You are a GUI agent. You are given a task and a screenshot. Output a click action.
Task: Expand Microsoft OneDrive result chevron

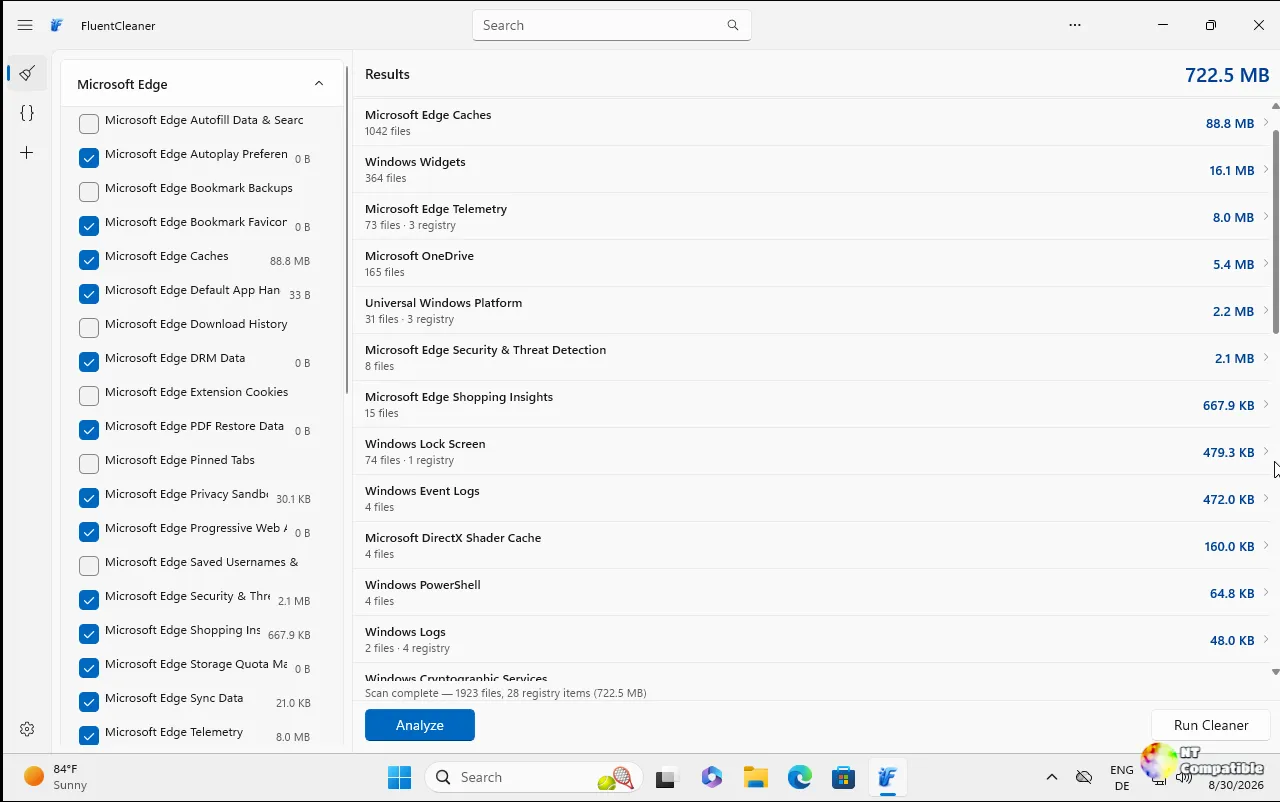(x=1266, y=263)
